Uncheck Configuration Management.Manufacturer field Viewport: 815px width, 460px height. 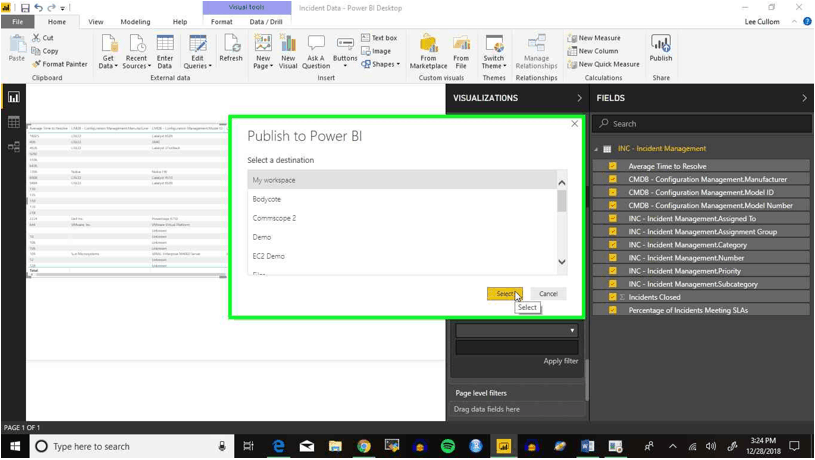pyautogui.click(x=613, y=179)
